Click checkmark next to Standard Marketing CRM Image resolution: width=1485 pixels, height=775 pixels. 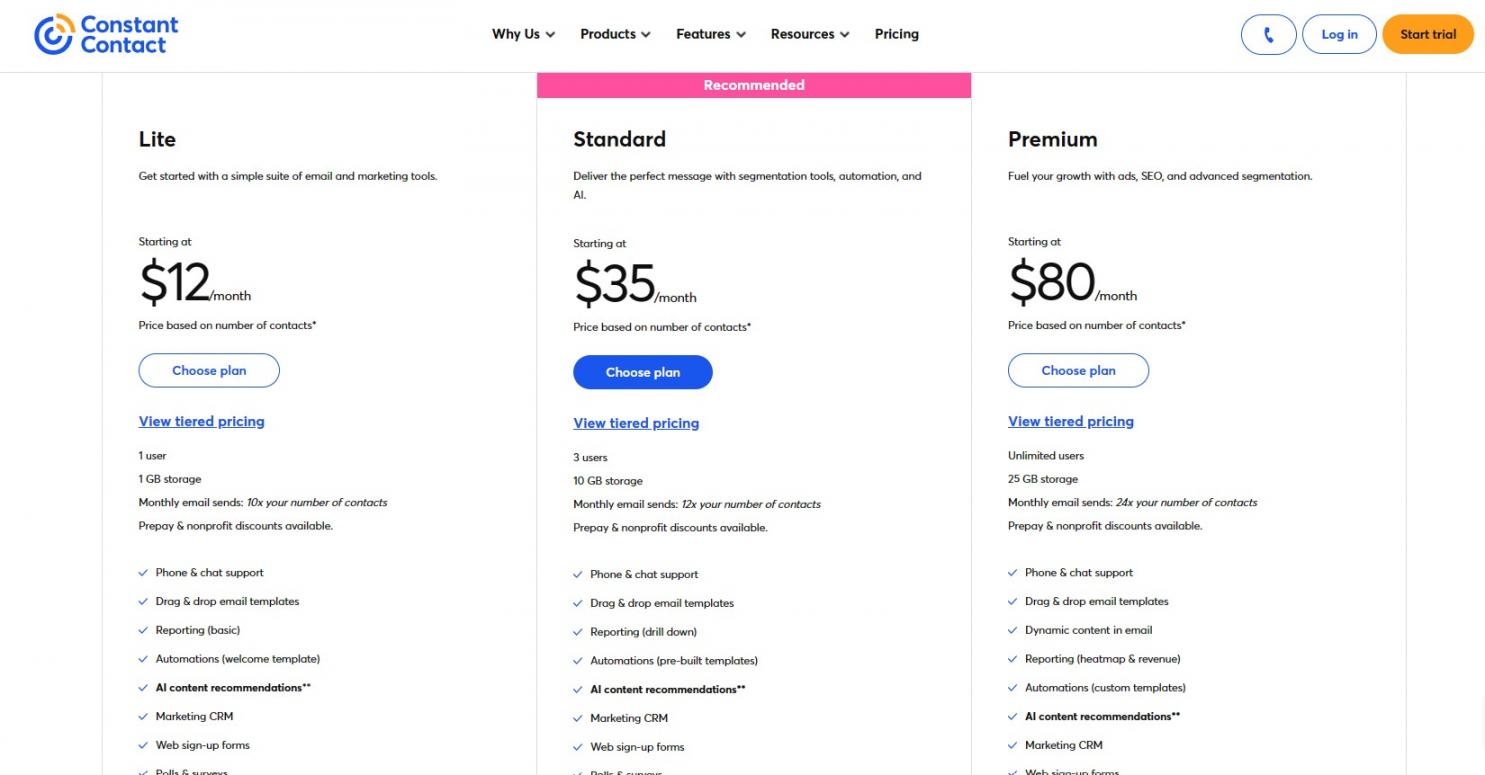[x=578, y=719]
